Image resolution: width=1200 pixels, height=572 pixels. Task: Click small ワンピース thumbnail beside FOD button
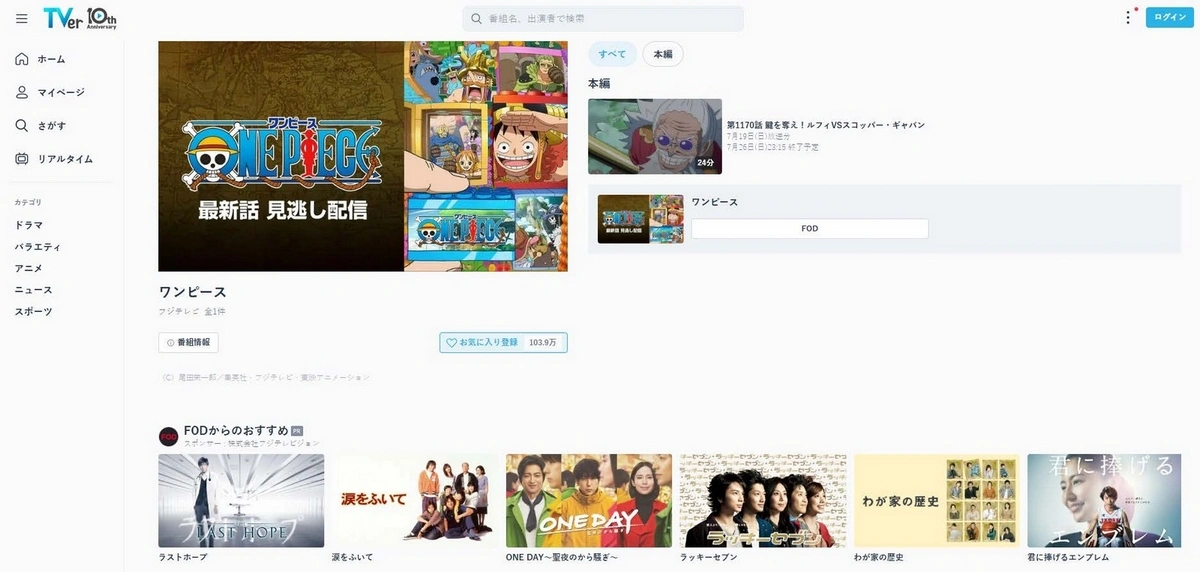[x=641, y=219]
